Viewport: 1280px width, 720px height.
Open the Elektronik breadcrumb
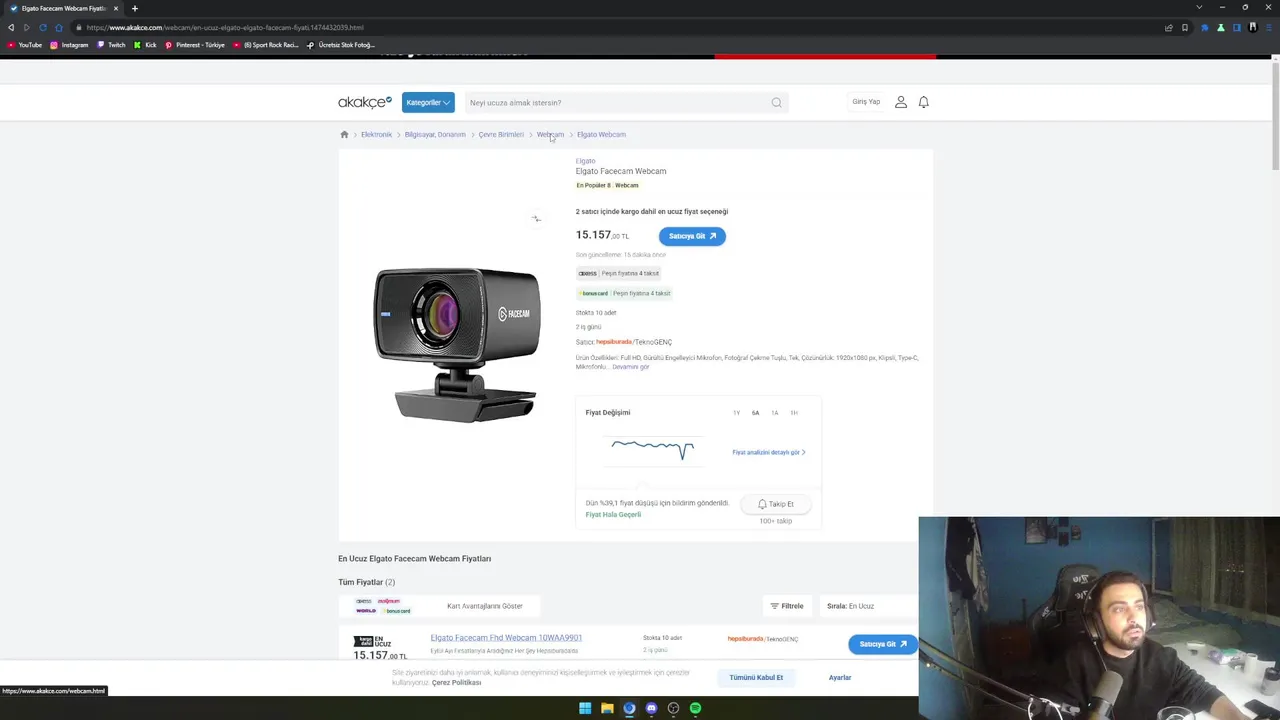376,134
